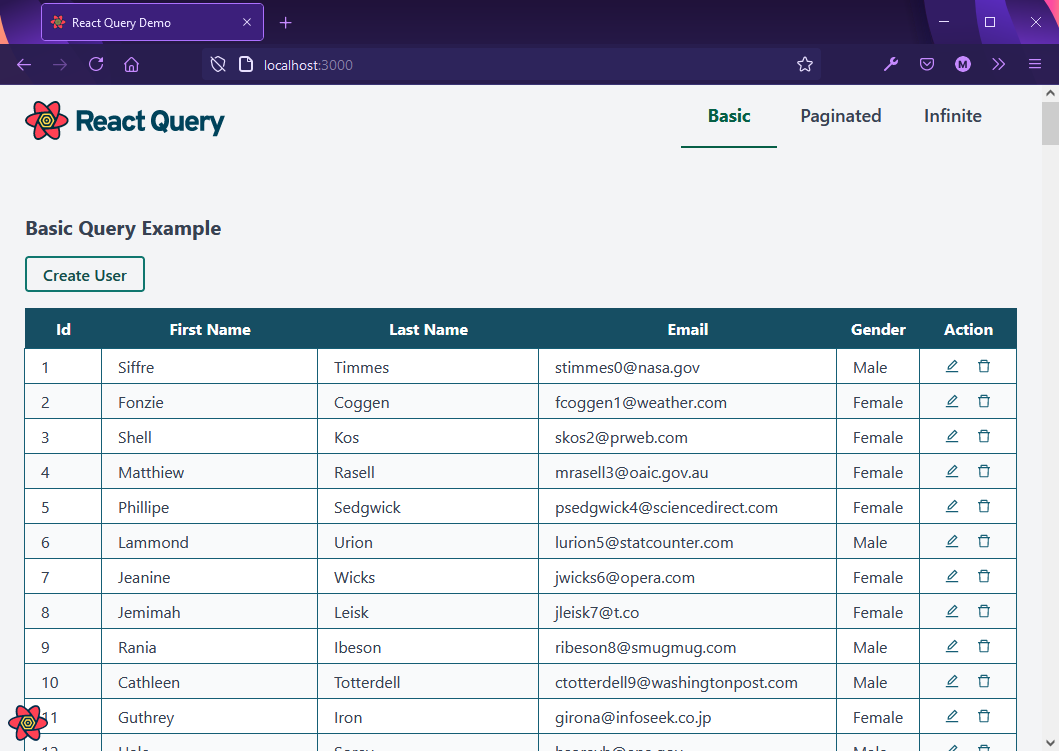Click the Create User button
1059x751 pixels.
[84, 273]
